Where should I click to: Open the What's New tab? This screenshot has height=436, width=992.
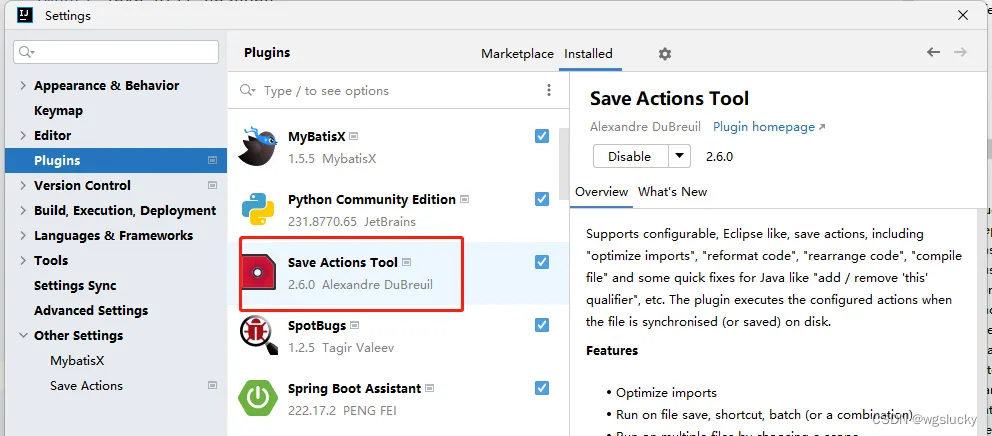[x=673, y=192]
